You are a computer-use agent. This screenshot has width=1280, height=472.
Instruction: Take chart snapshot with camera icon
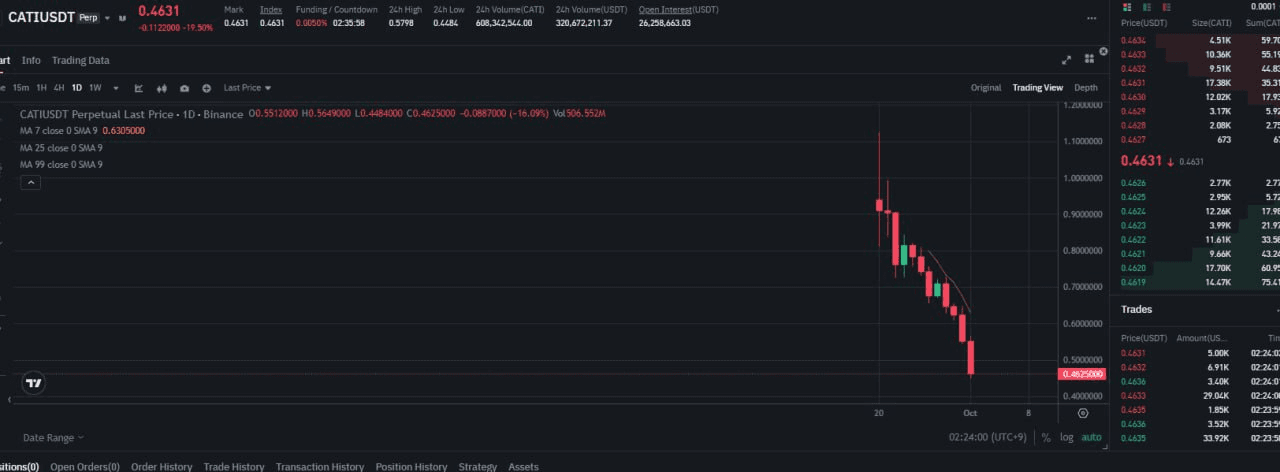(184, 88)
